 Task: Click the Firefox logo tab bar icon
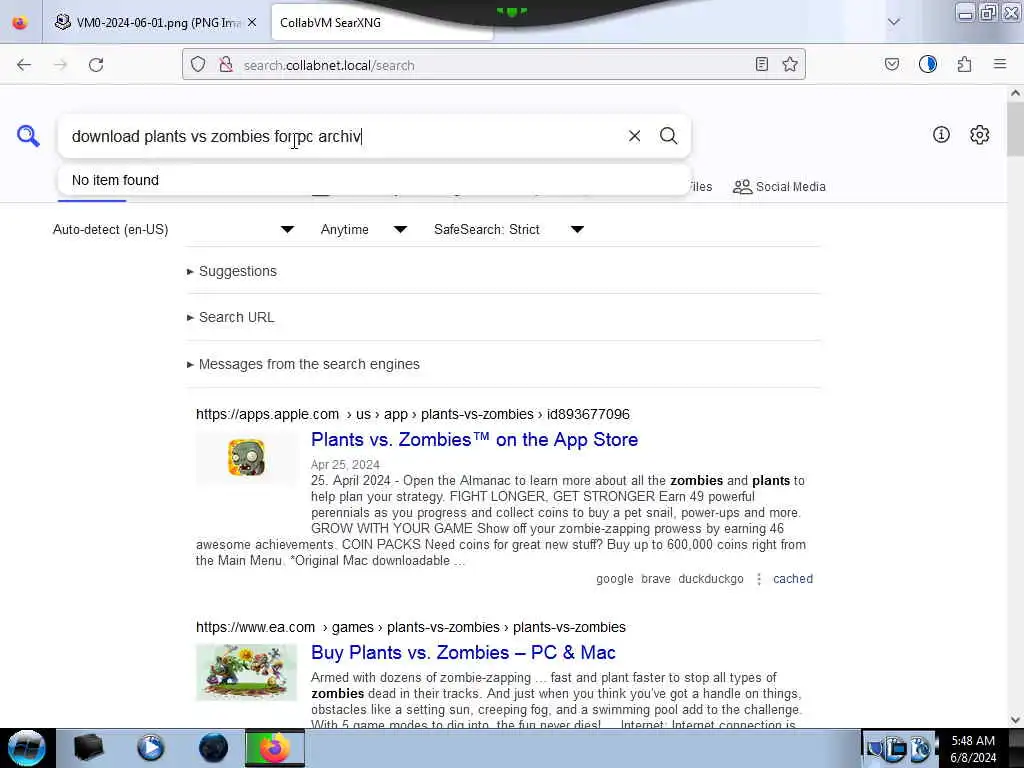[20, 22]
